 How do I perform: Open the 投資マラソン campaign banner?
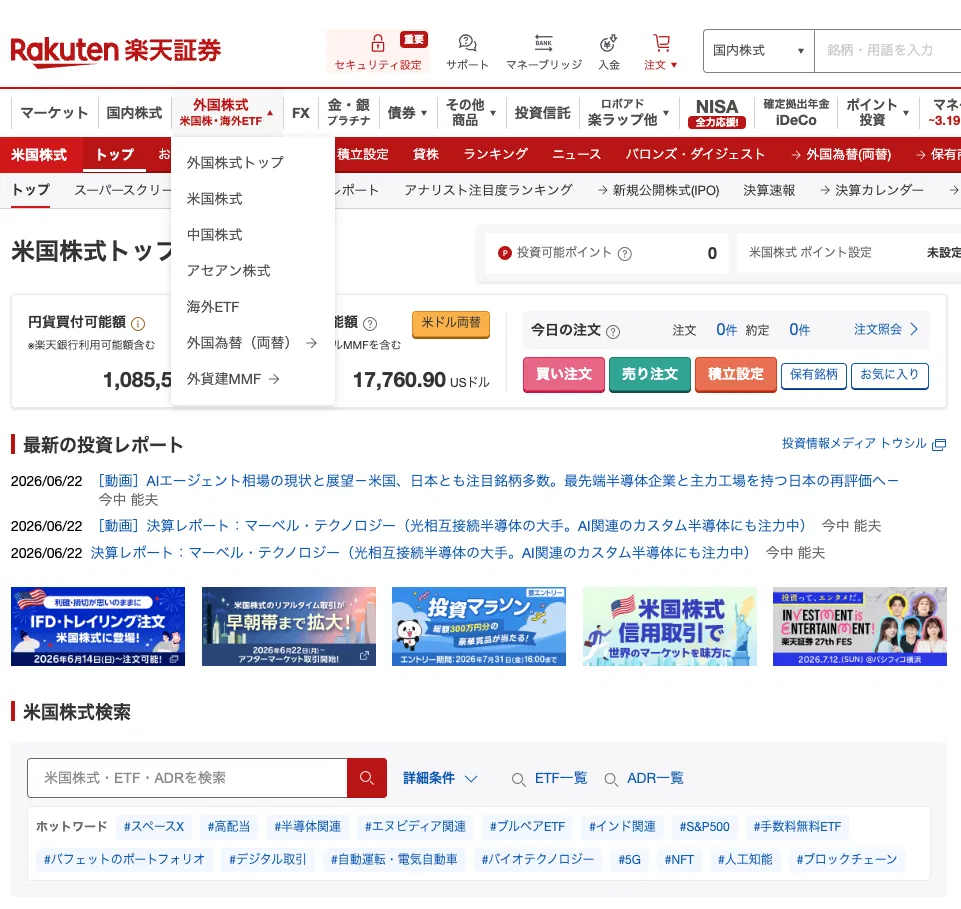point(479,626)
